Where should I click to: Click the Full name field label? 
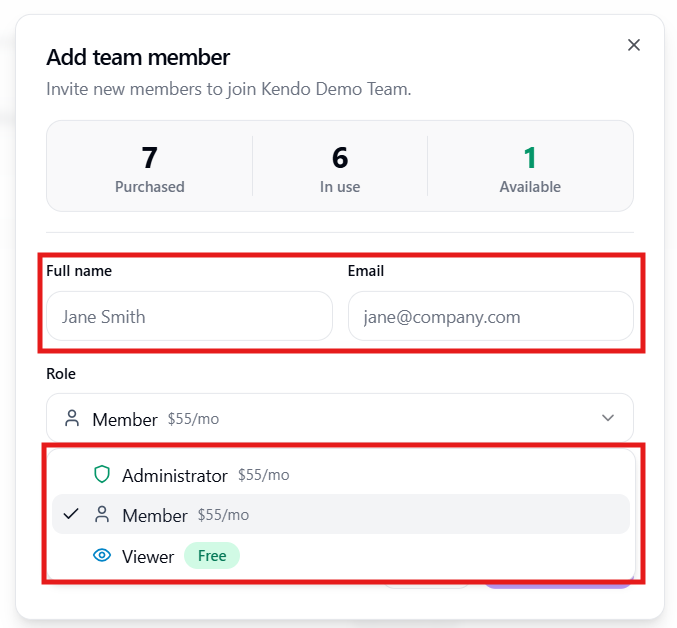tap(79, 271)
